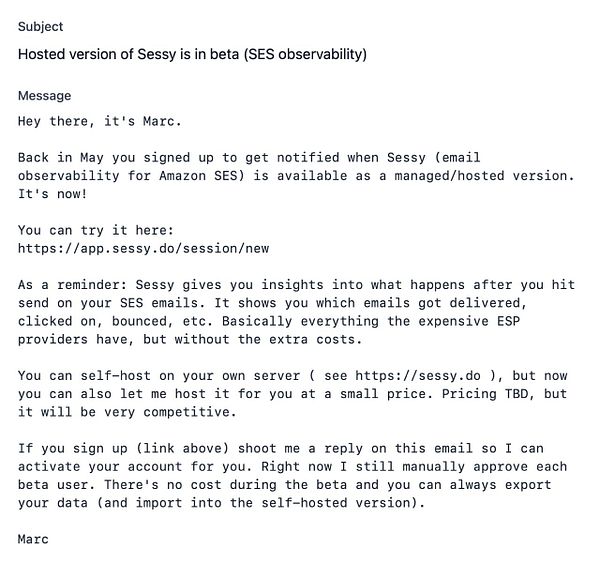This screenshot has width=600, height=564.
Task: Place cursor in "If you sign up (link above)" line
Action: click(x=280, y=448)
